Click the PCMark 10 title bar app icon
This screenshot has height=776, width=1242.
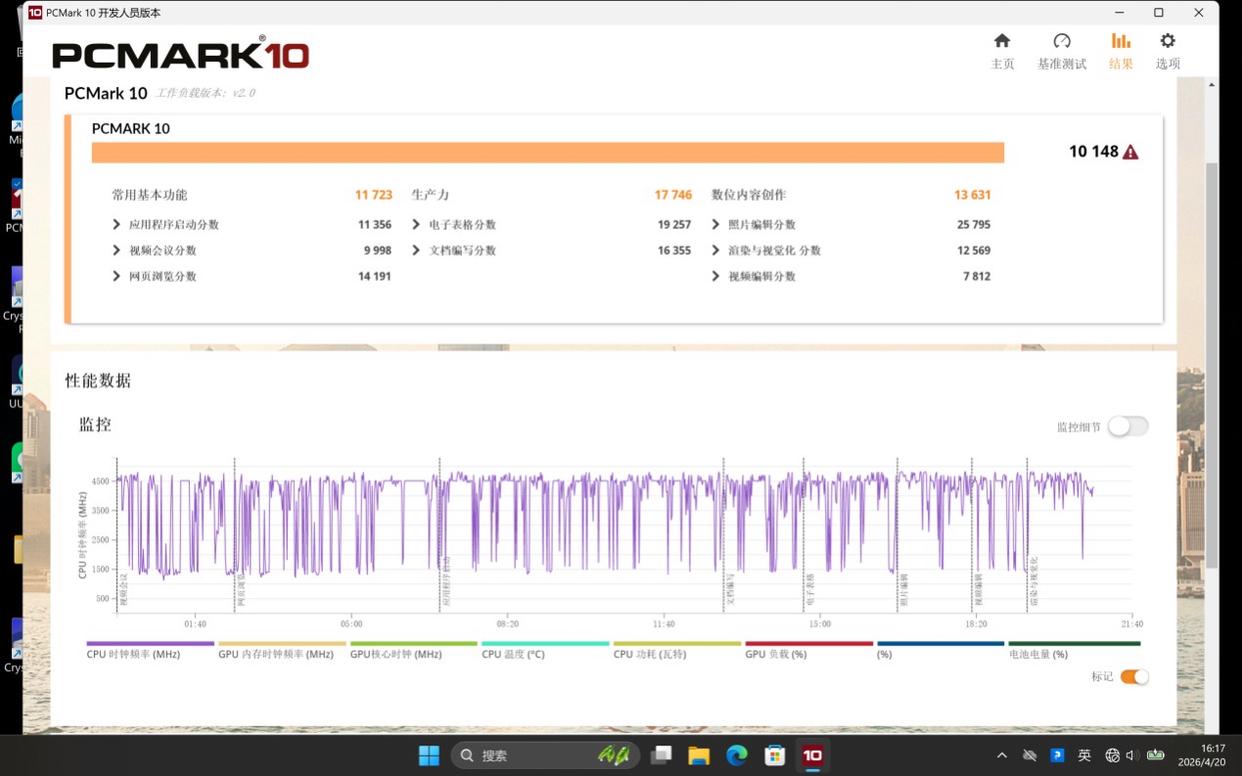pos(35,13)
